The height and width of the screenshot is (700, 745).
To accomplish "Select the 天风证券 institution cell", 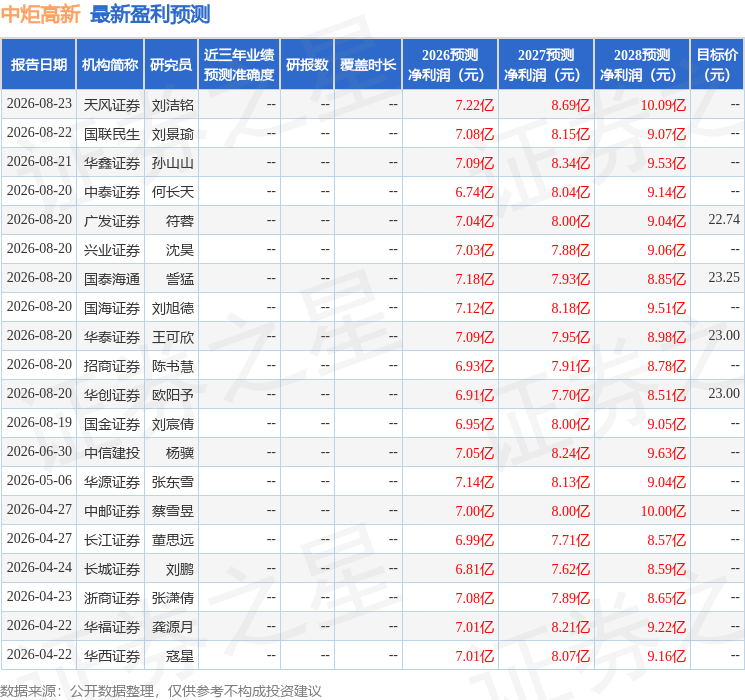I will coord(112,105).
